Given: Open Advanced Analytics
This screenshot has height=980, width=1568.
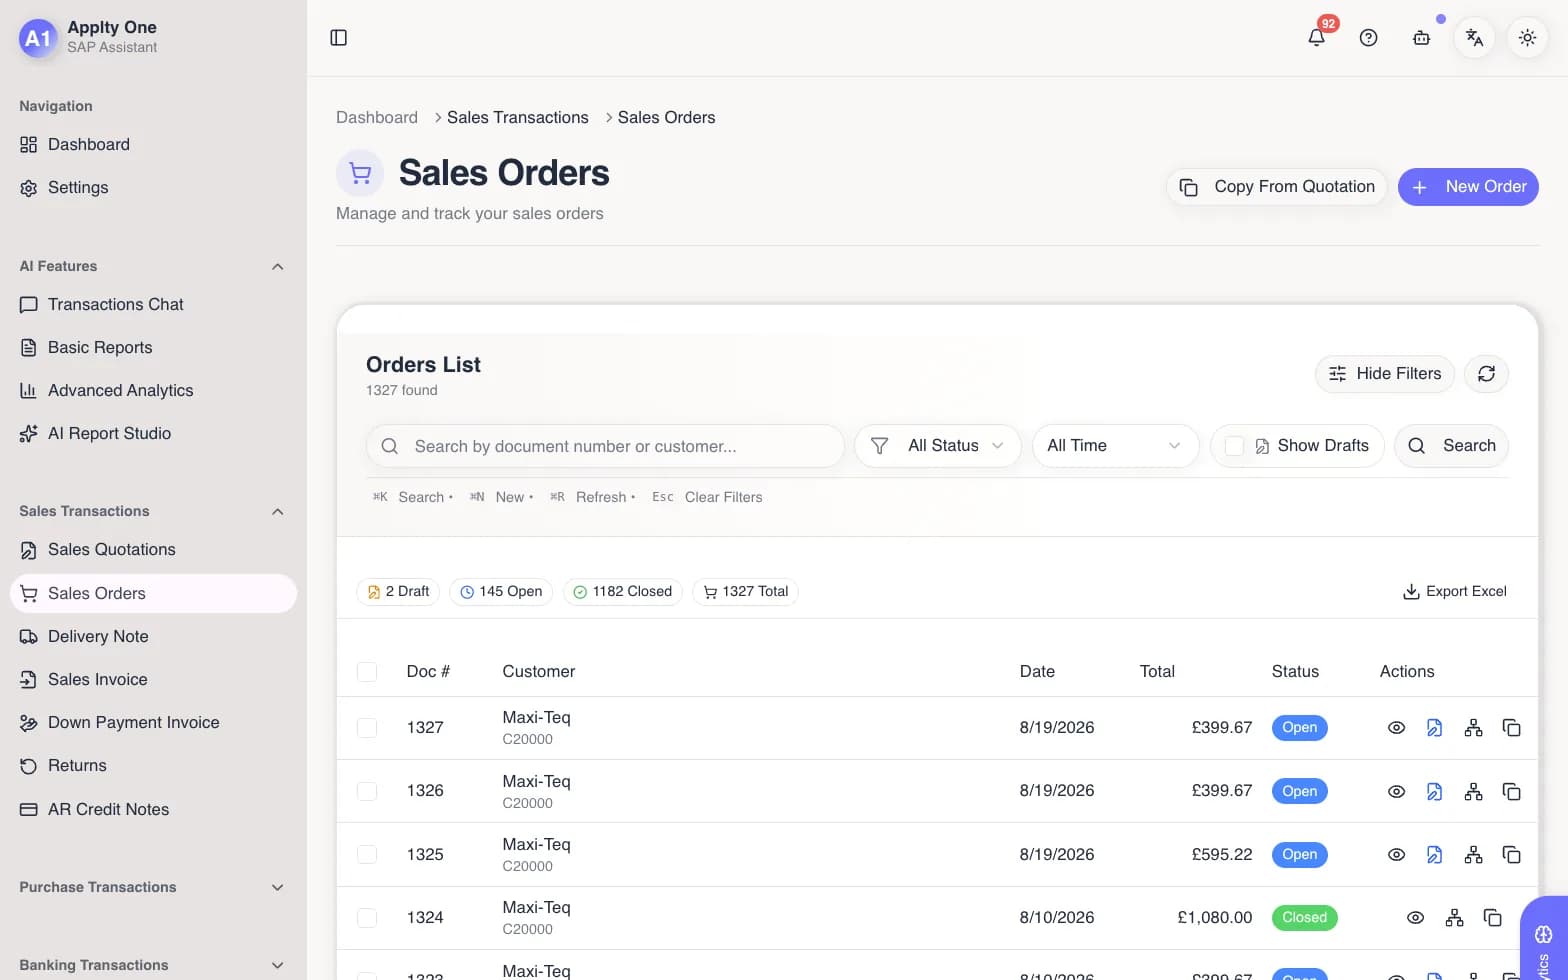Looking at the screenshot, I should coord(153,391).
